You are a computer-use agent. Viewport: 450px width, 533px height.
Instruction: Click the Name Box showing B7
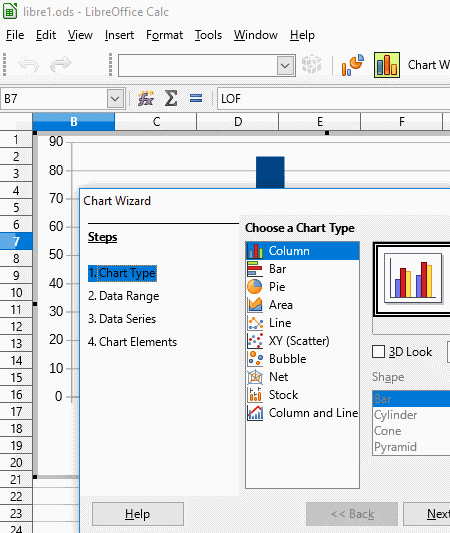(x=54, y=99)
